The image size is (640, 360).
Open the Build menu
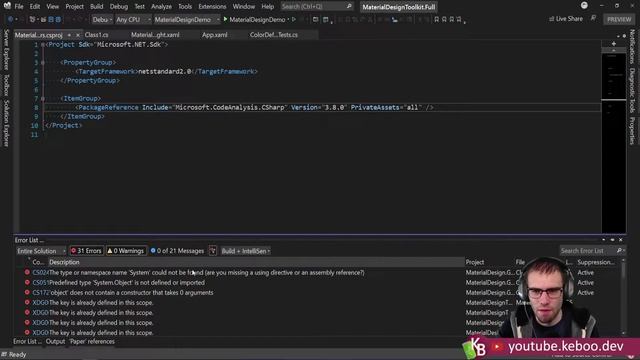pos(96,7)
